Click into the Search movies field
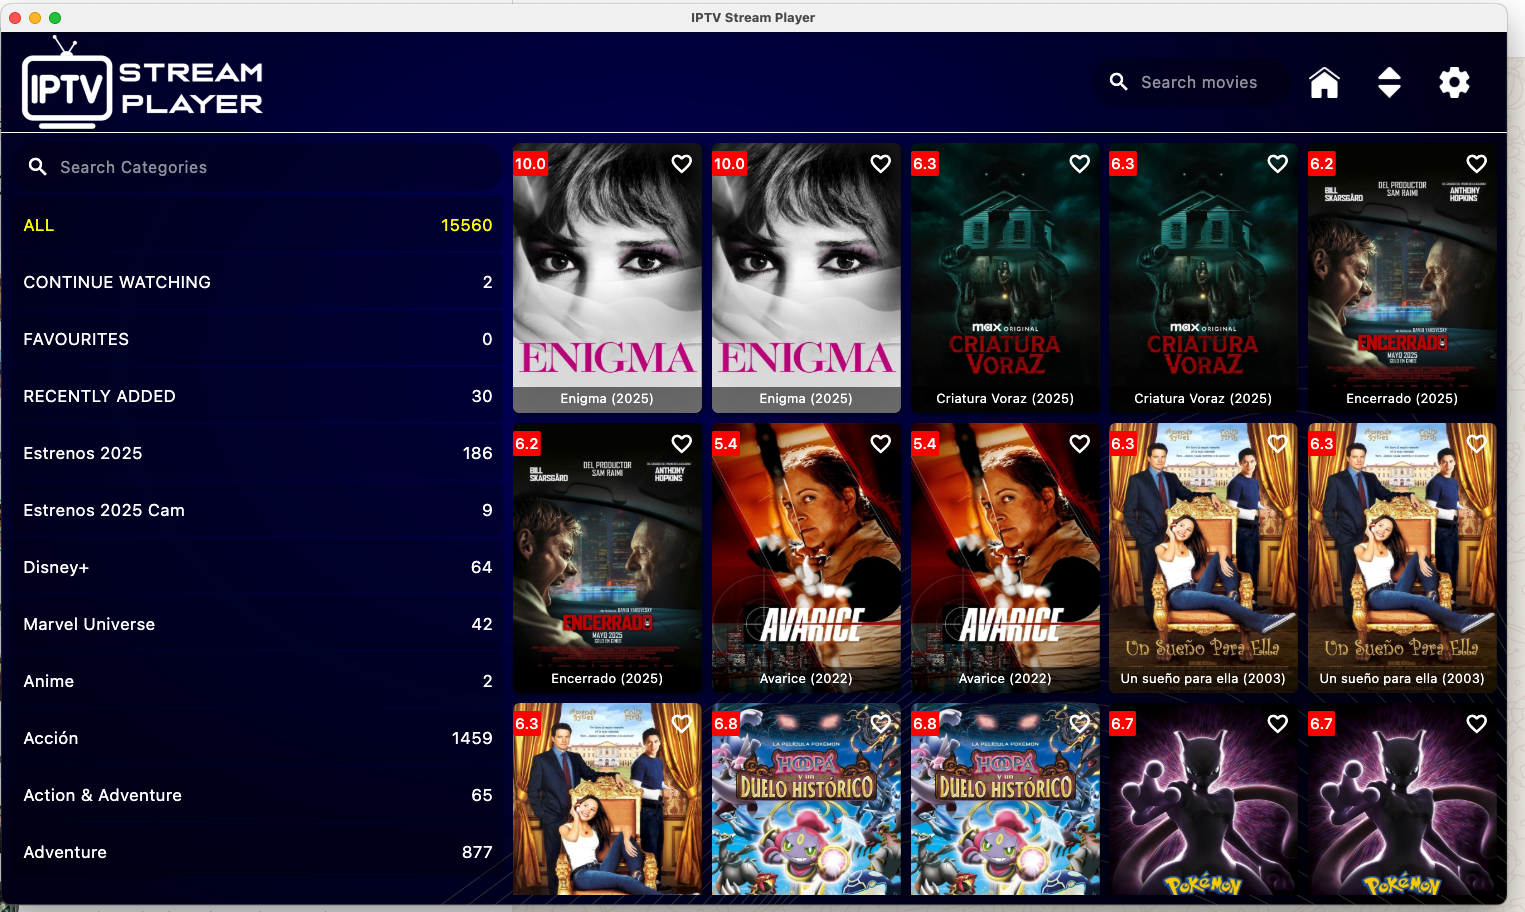This screenshot has width=1525, height=912. 1200,82
